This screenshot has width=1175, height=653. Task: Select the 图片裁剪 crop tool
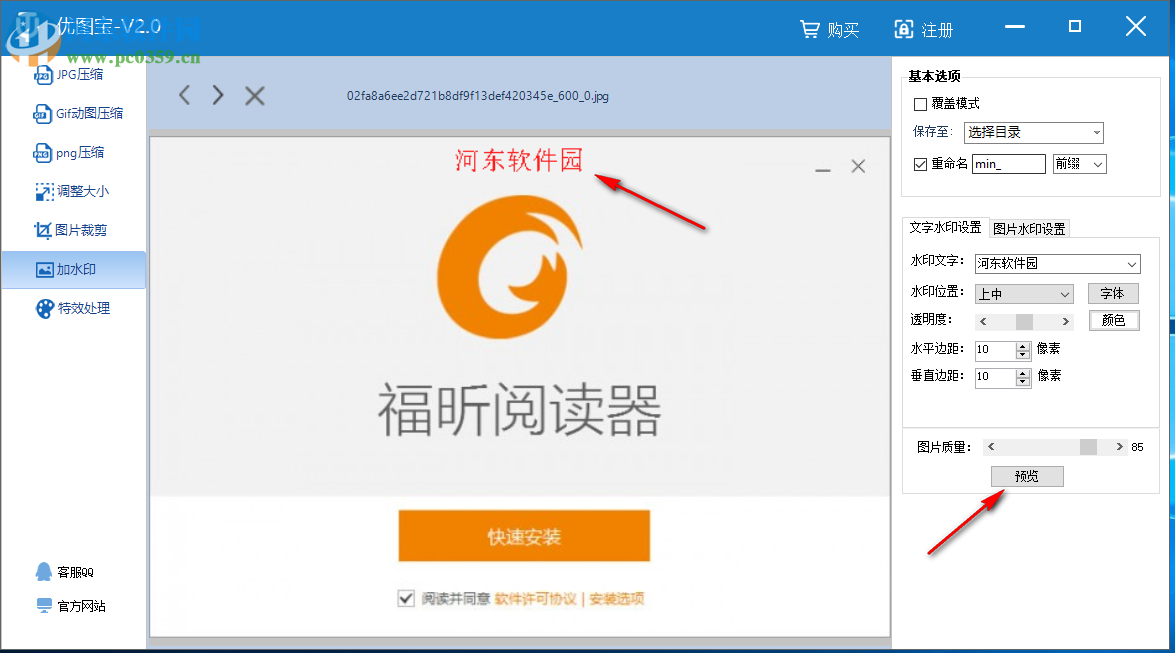click(x=73, y=230)
